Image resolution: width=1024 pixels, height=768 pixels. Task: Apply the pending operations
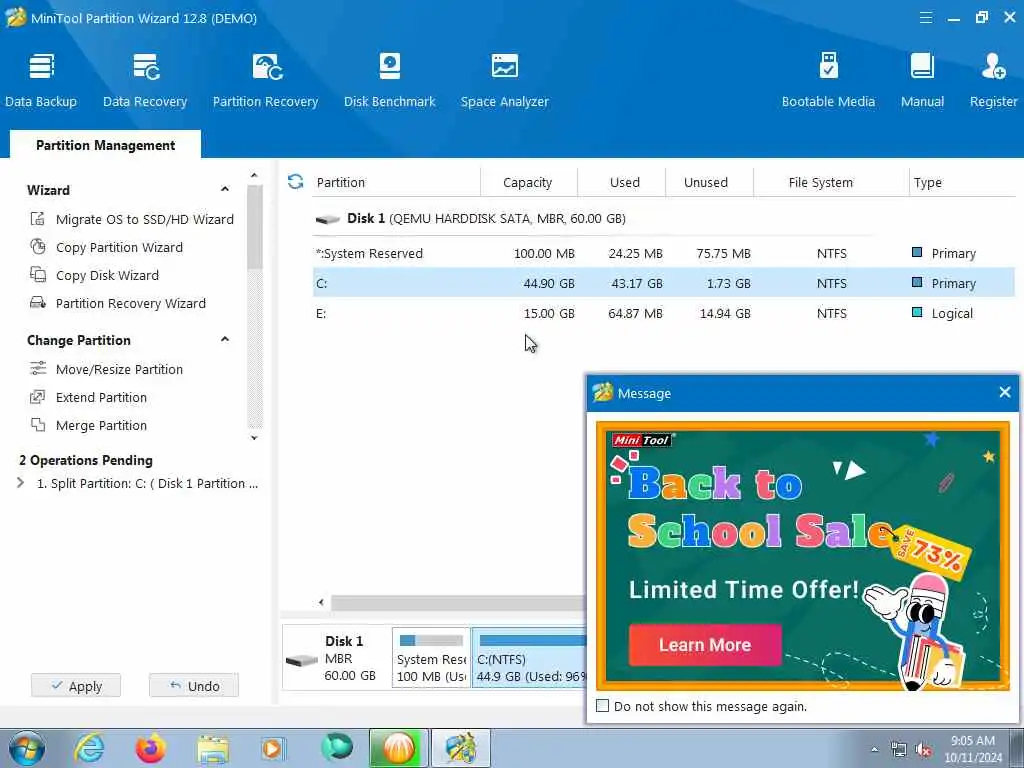coord(76,686)
